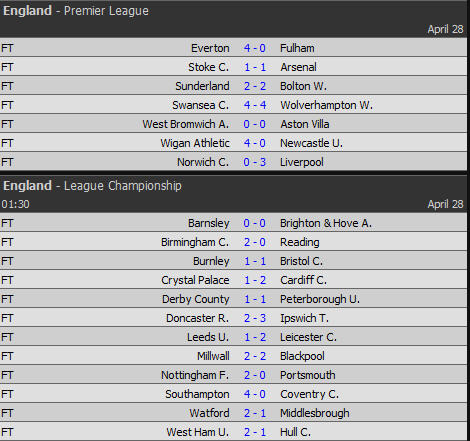
Task: Open the Doncaster R. 2 - 3 score
Action: (x=255, y=318)
